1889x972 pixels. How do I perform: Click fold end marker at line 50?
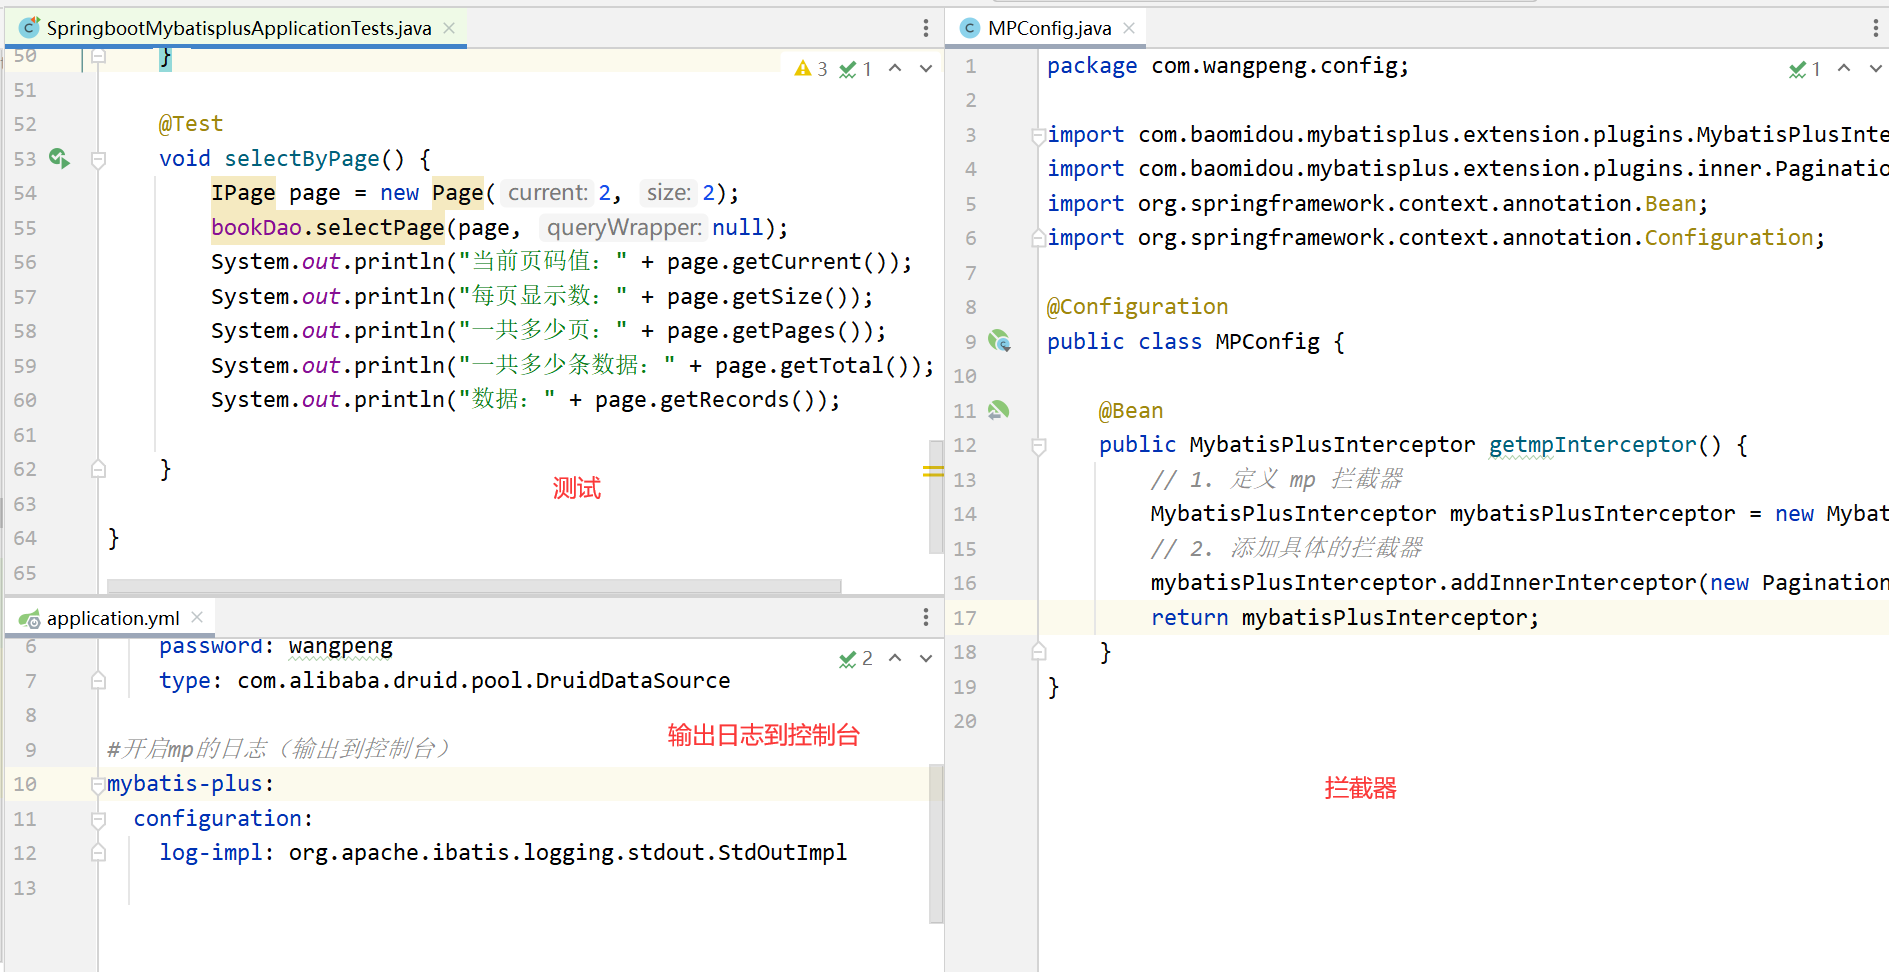click(x=98, y=56)
